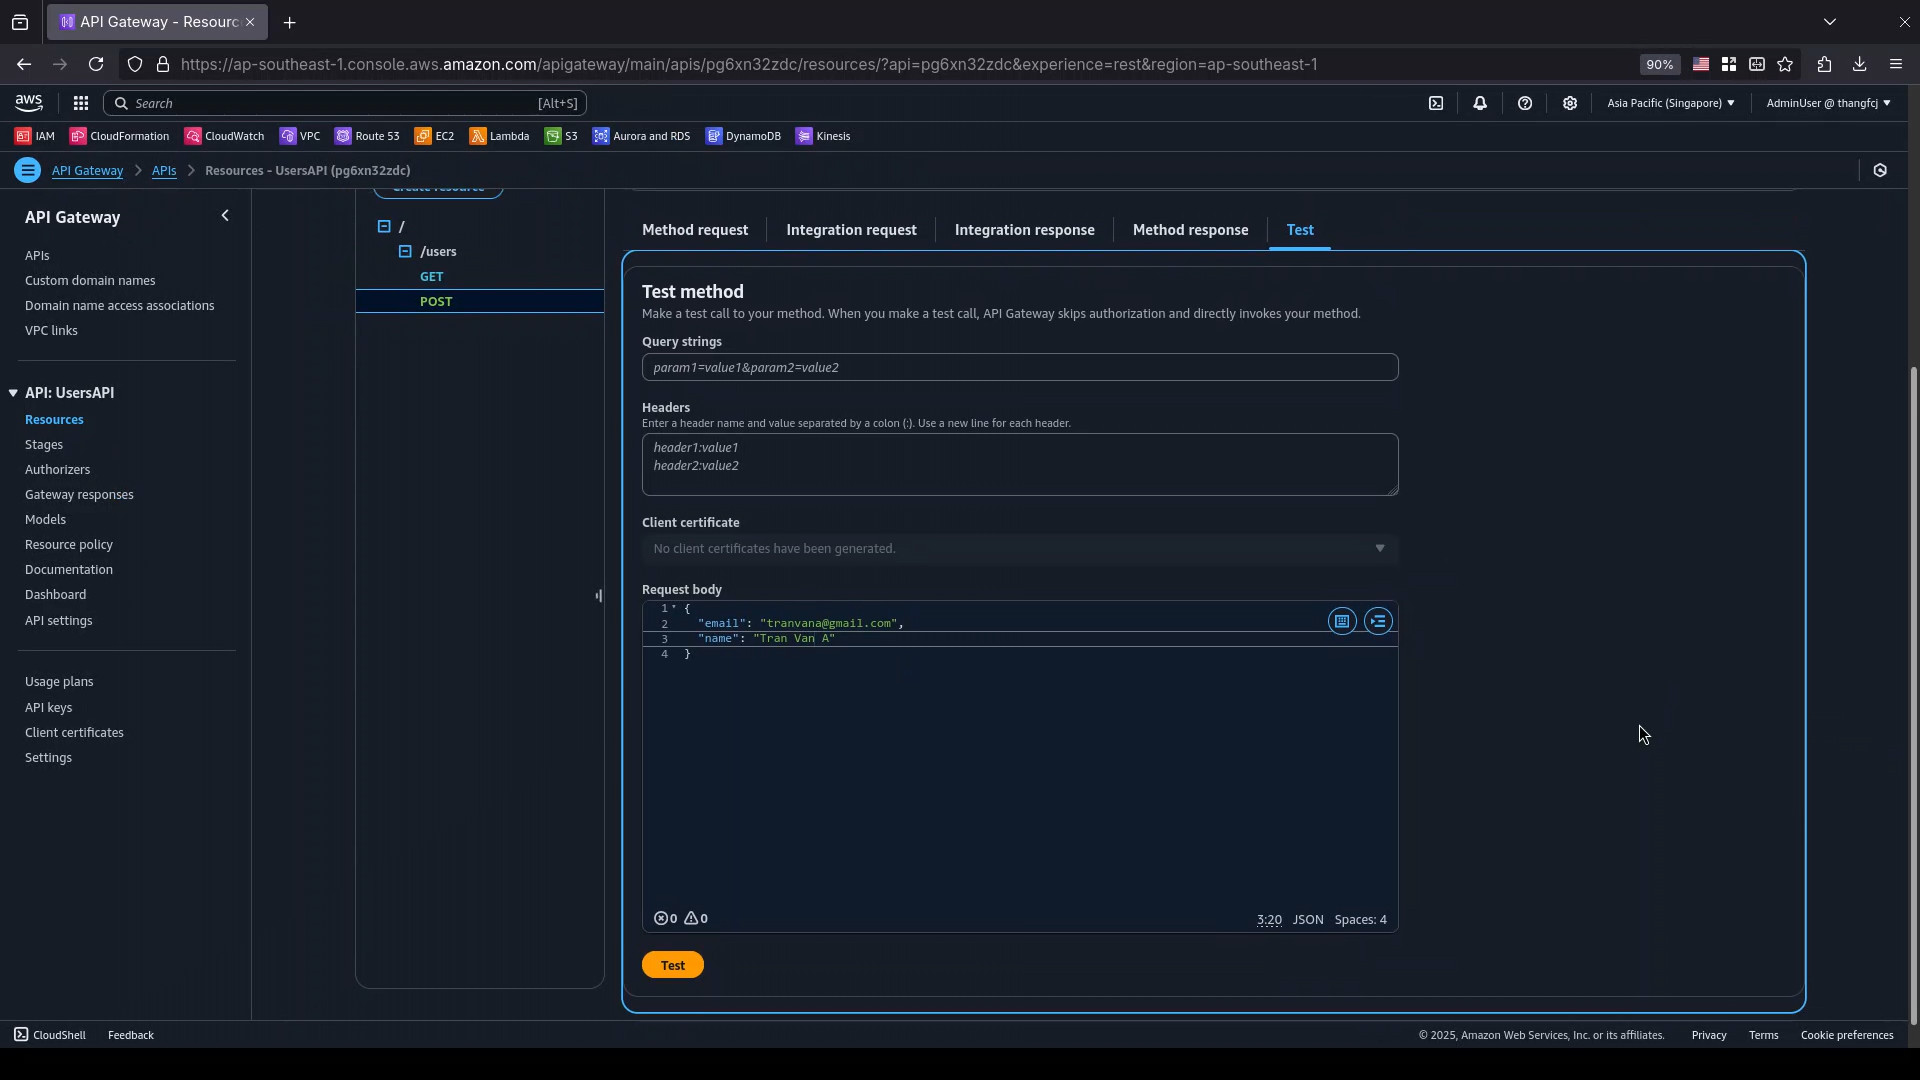Toggle the side navigation hamburger icon

click(x=28, y=170)
